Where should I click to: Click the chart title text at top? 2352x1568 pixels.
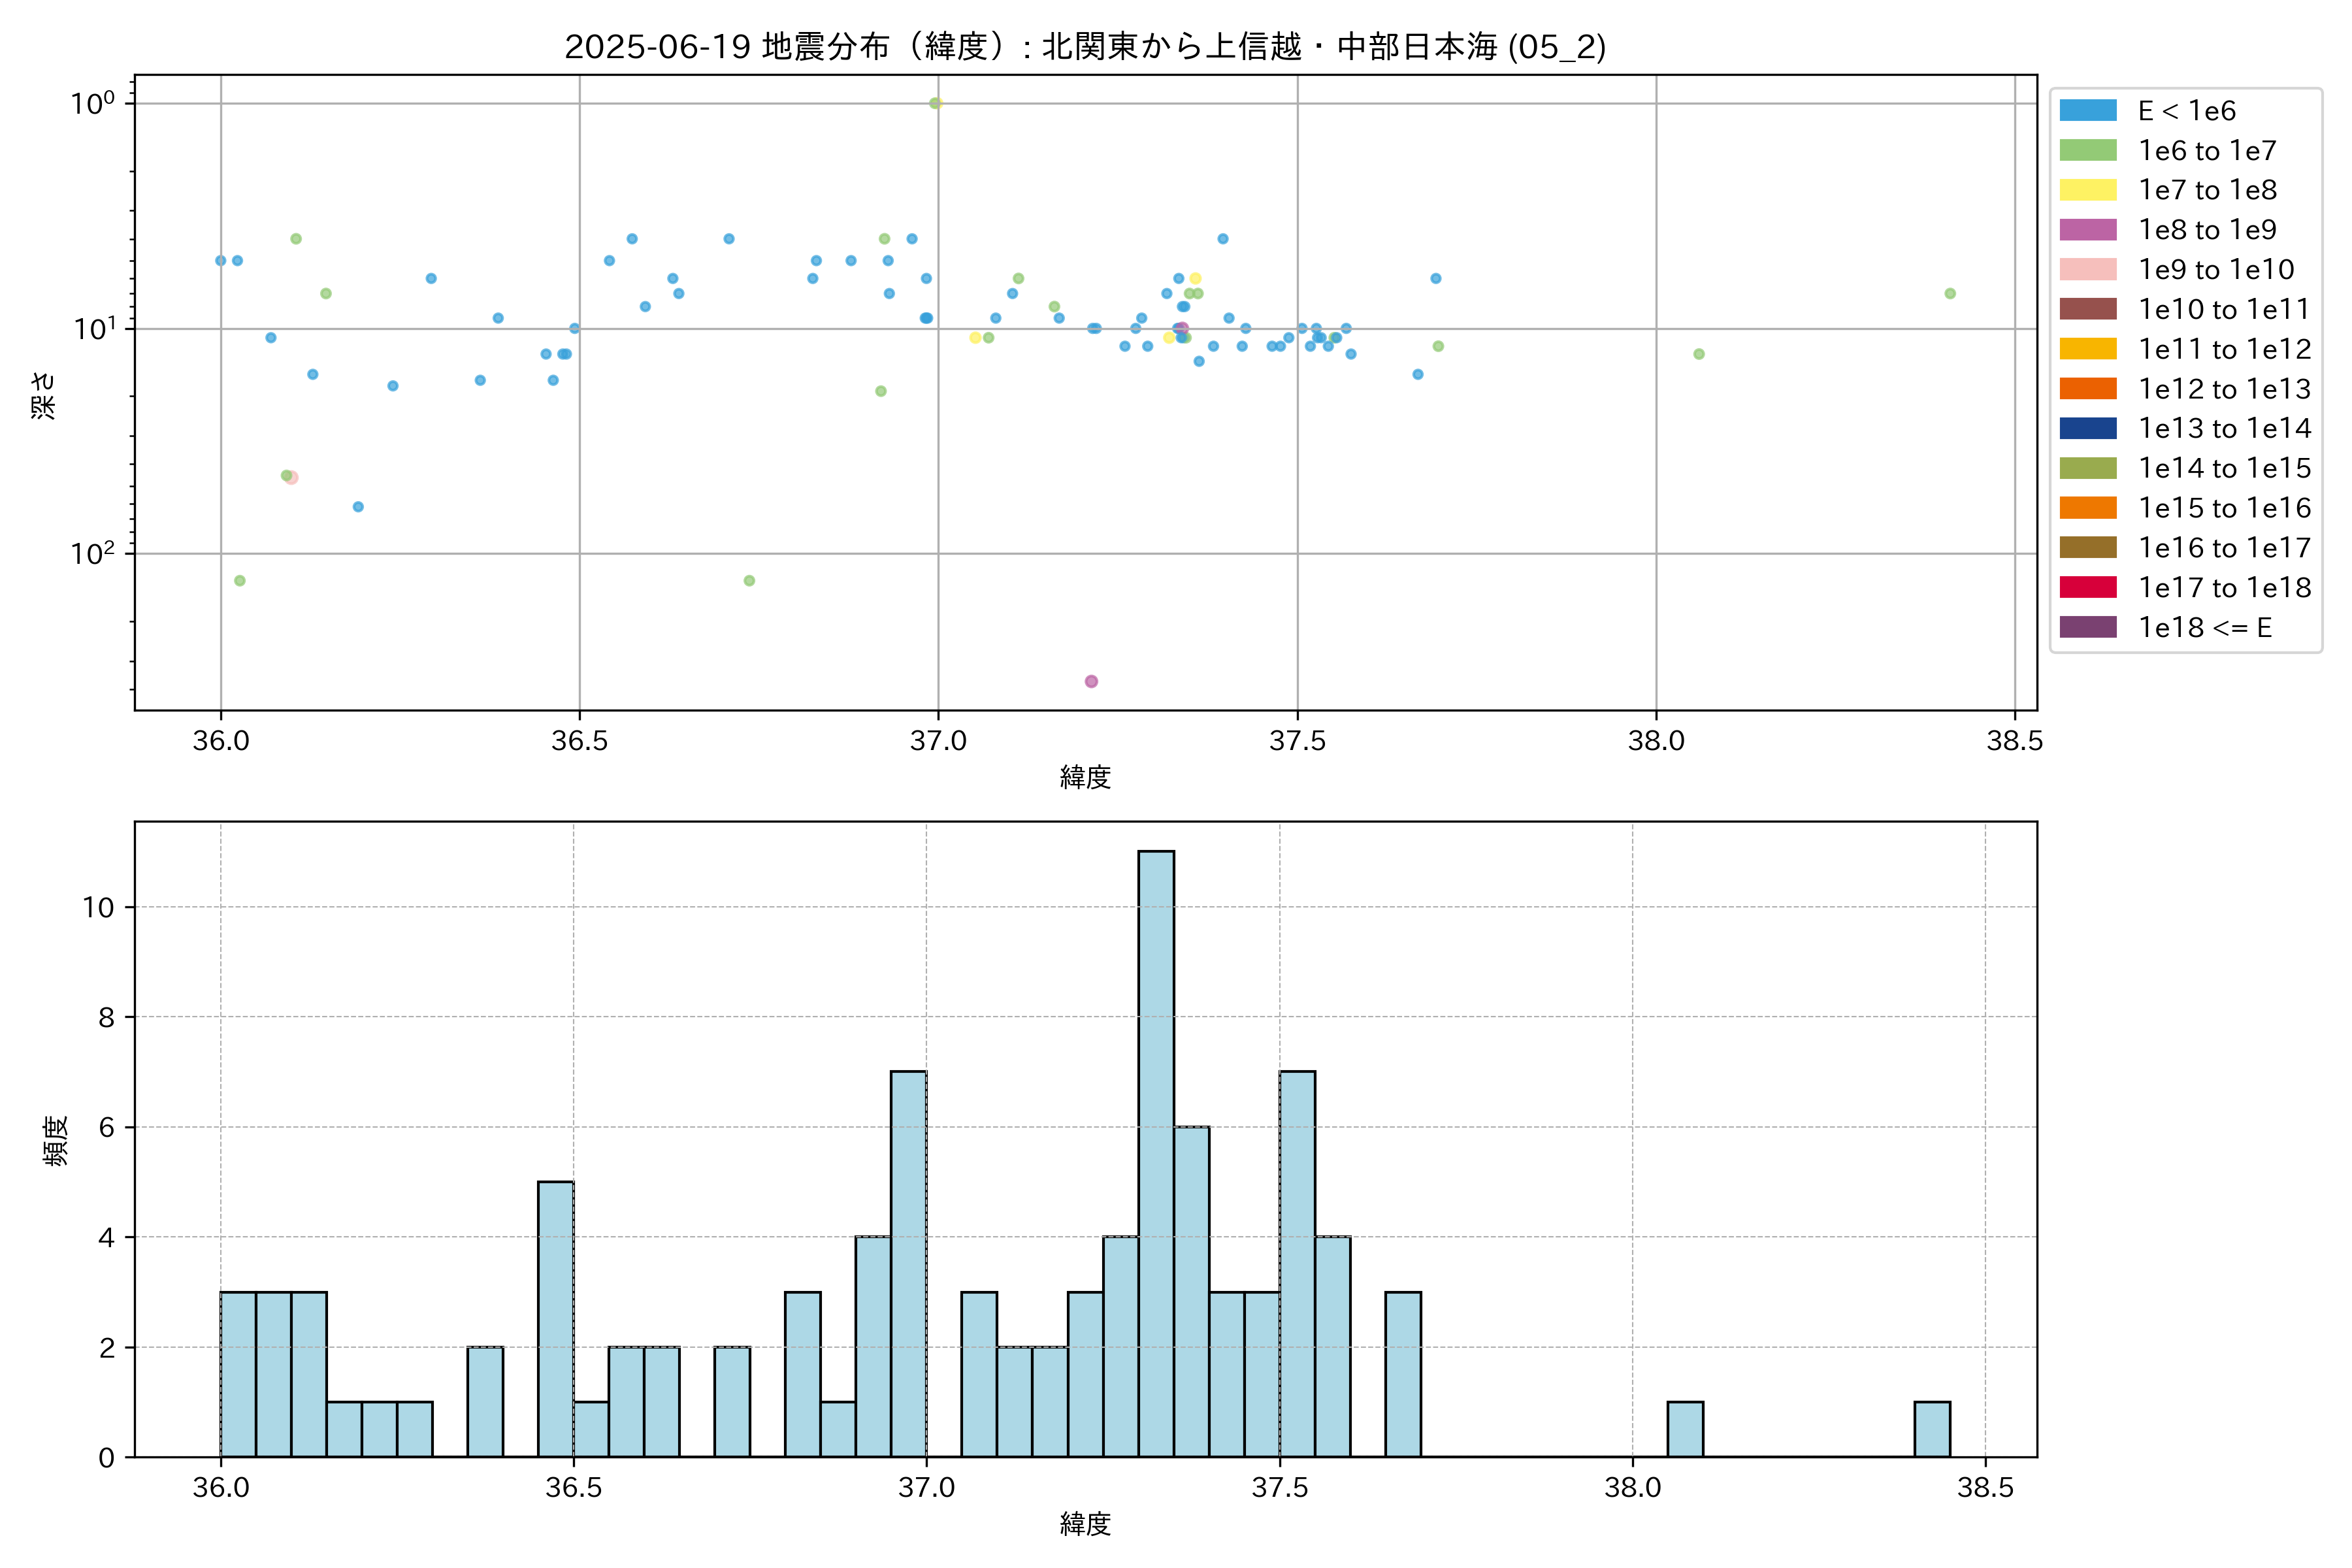1085,47
